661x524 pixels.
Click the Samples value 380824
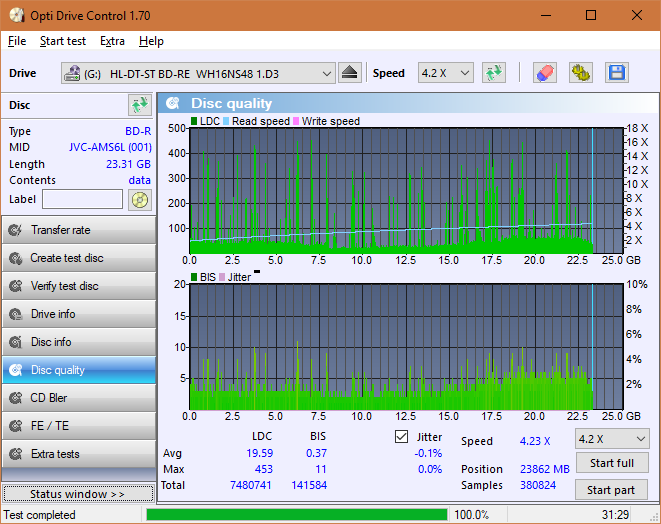[x=538, y=485]
